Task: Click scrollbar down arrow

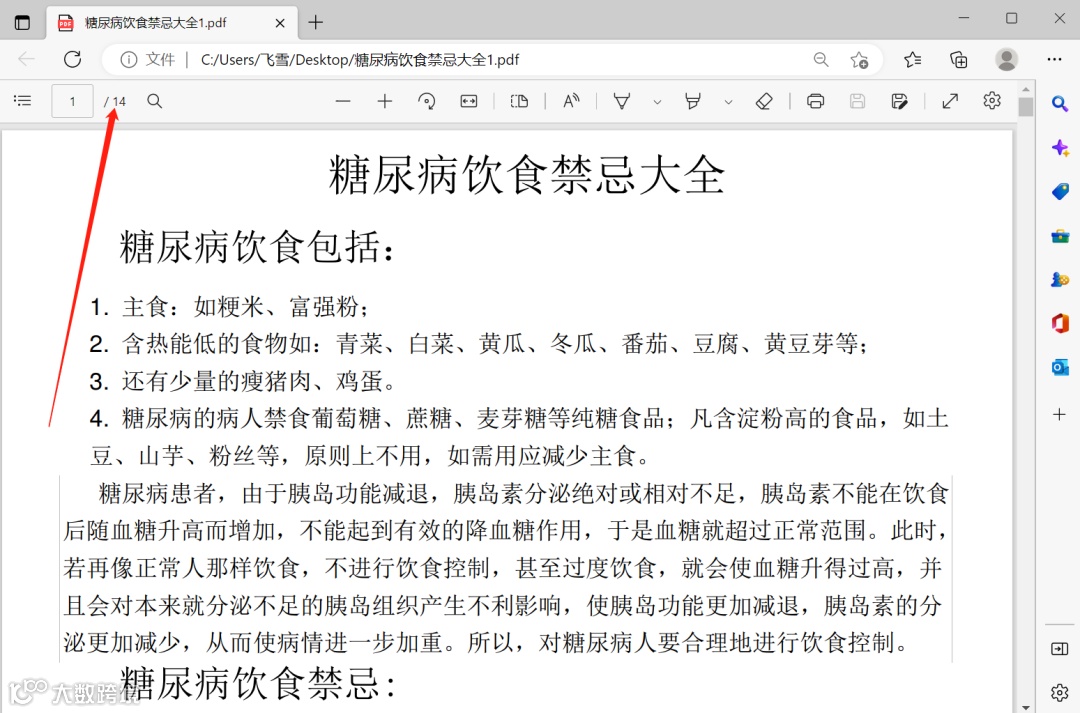Action: tap(1026, 707)
